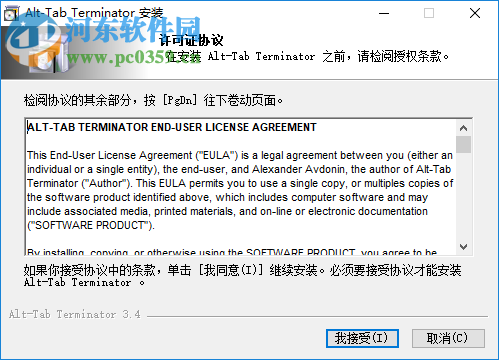Click the instruction line mentioning [PgDn]
The height and width of the screenshot is (360, 499).
point(153,100)
